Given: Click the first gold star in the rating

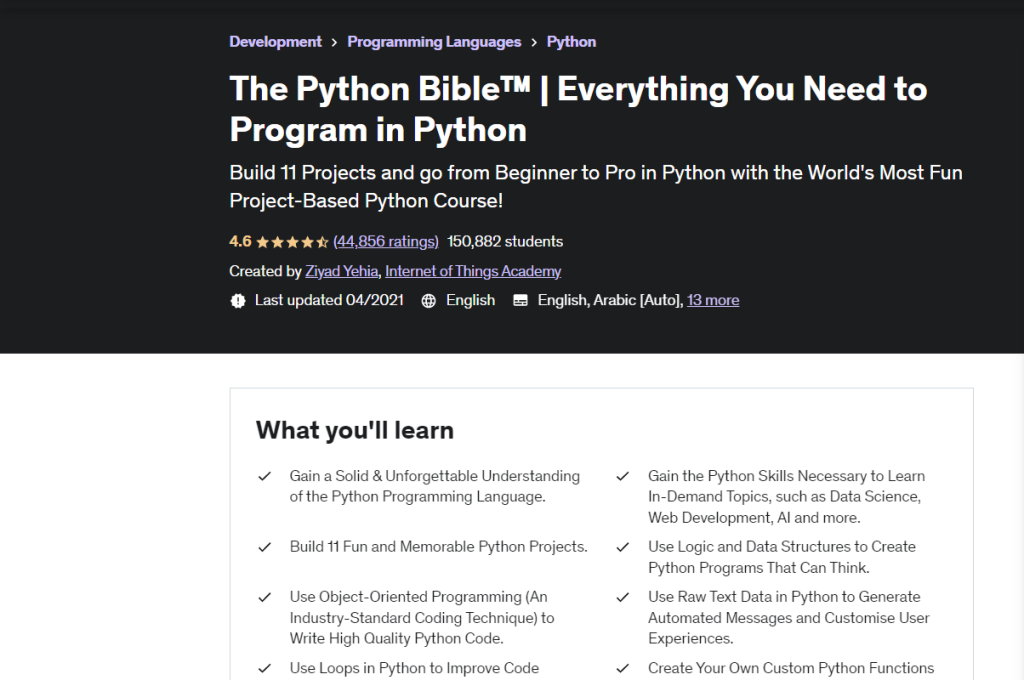Looking at the screenshot, I should click(x=261, y=241).
